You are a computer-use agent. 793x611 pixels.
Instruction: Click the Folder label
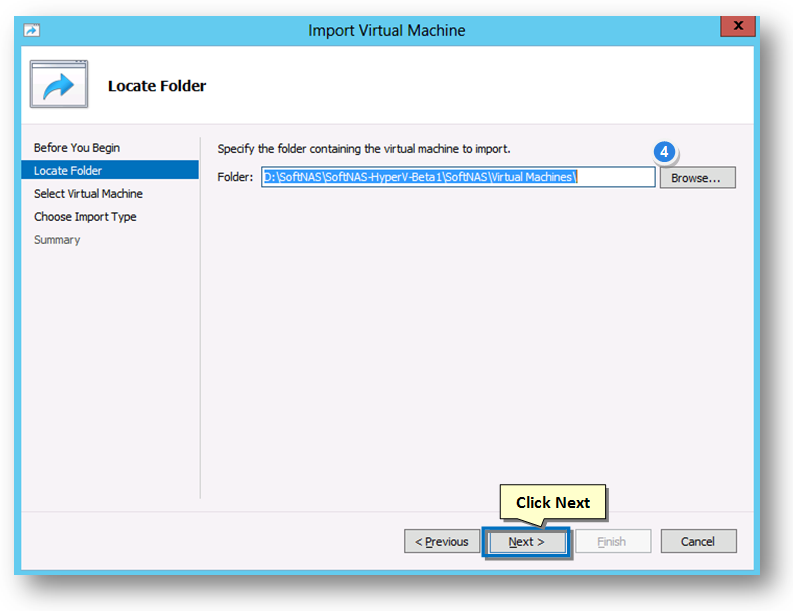coord(235,177)
